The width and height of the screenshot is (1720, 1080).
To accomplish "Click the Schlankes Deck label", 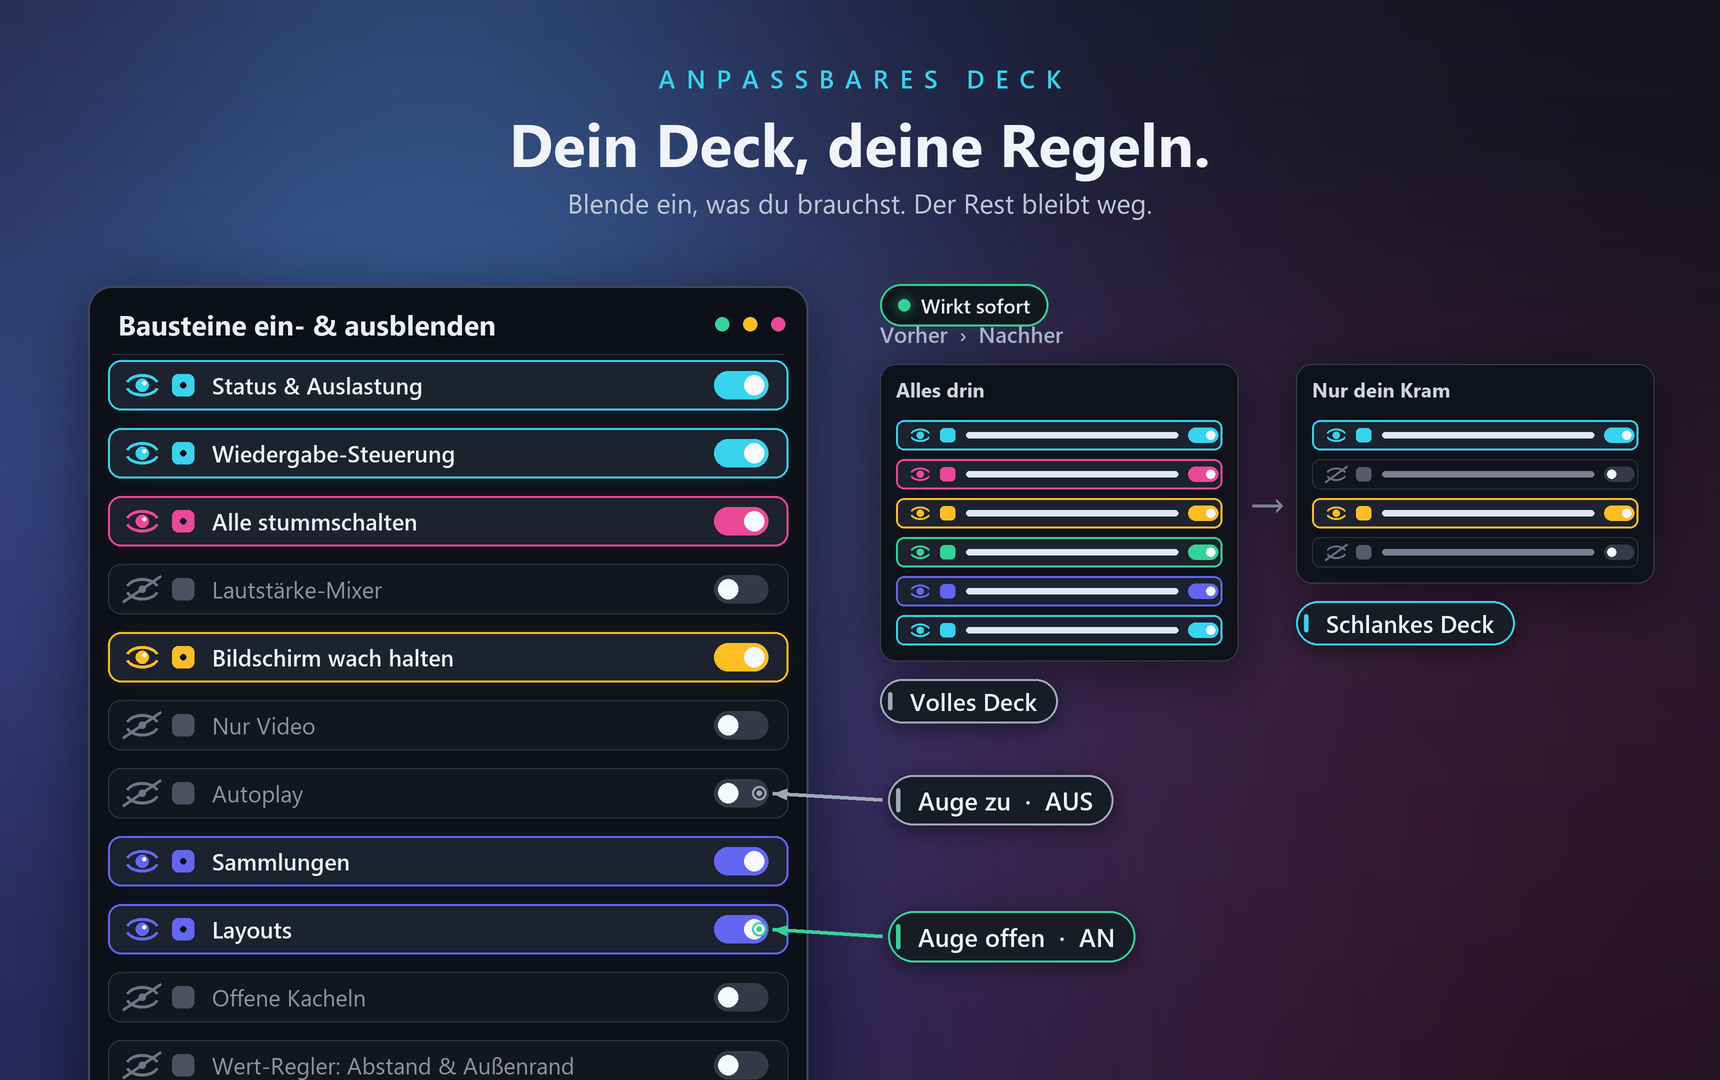I will click(1405, 624).
